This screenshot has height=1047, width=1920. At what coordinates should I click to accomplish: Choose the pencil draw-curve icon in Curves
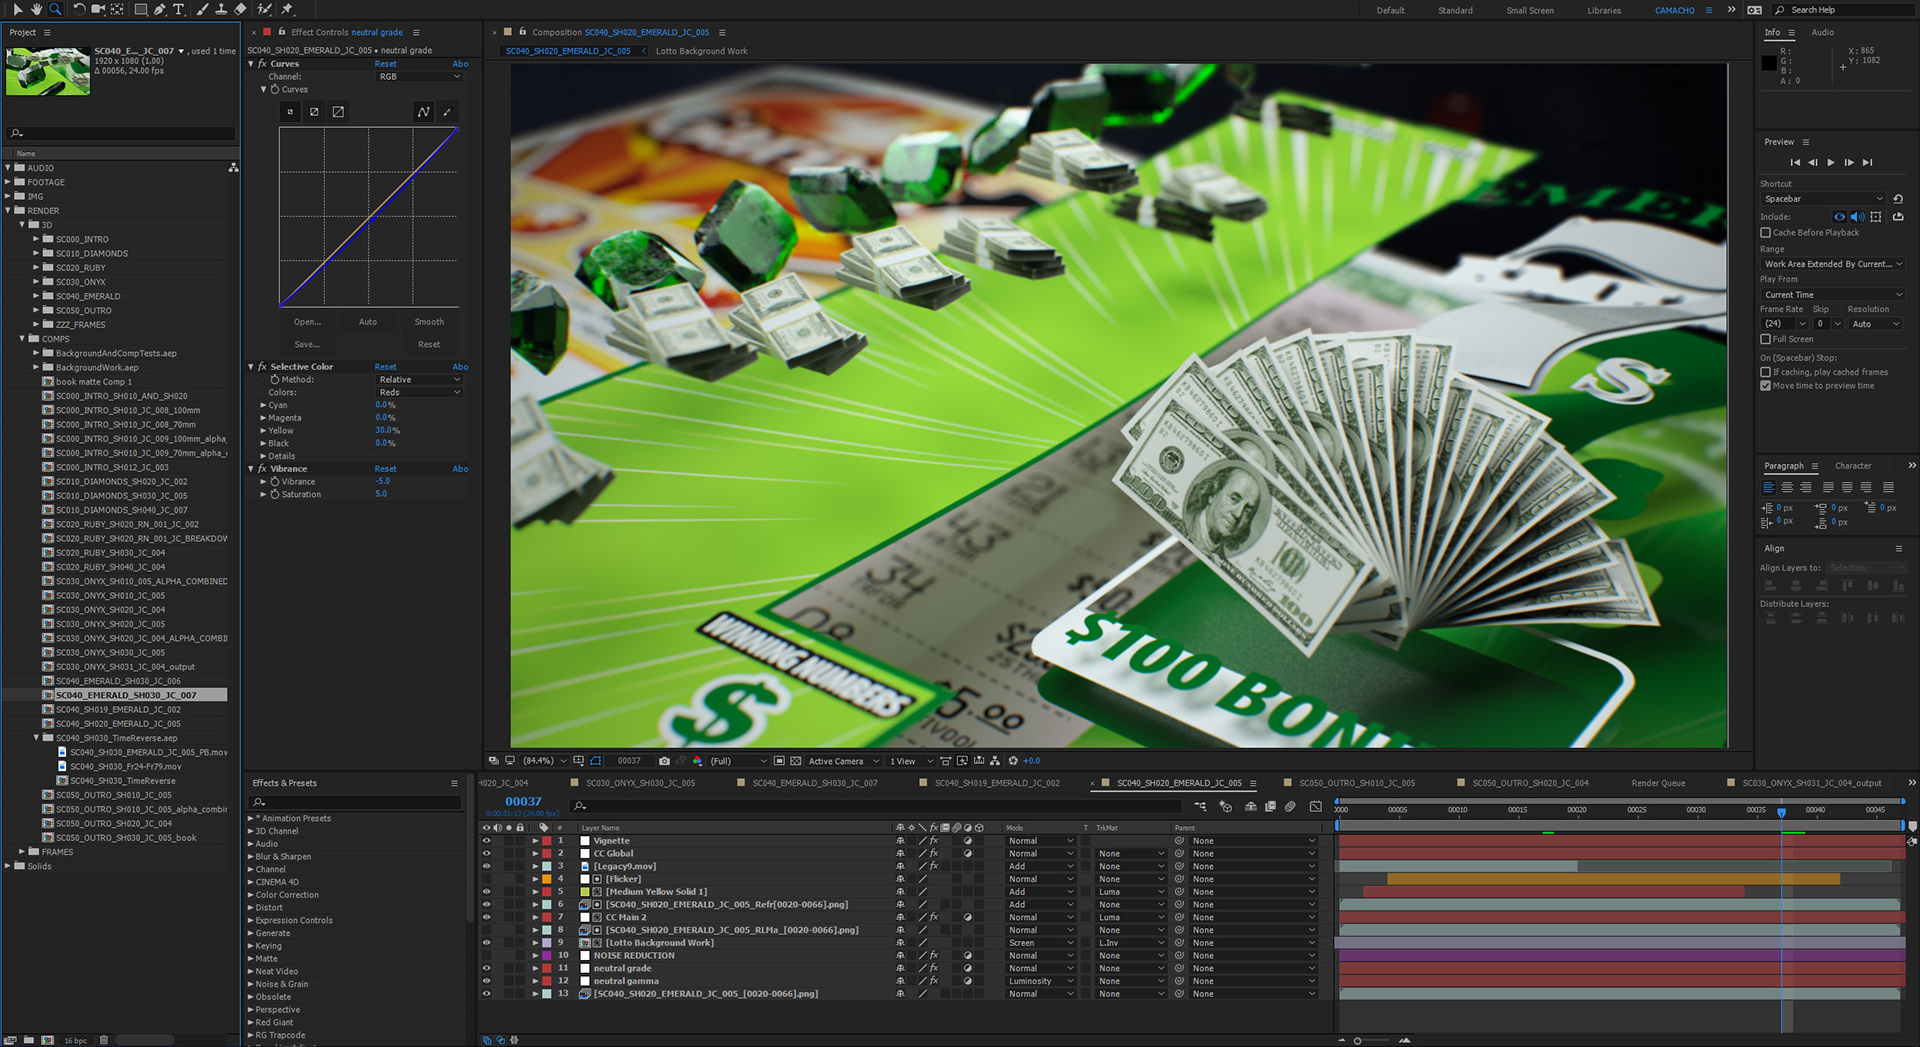tap(447, 112)
